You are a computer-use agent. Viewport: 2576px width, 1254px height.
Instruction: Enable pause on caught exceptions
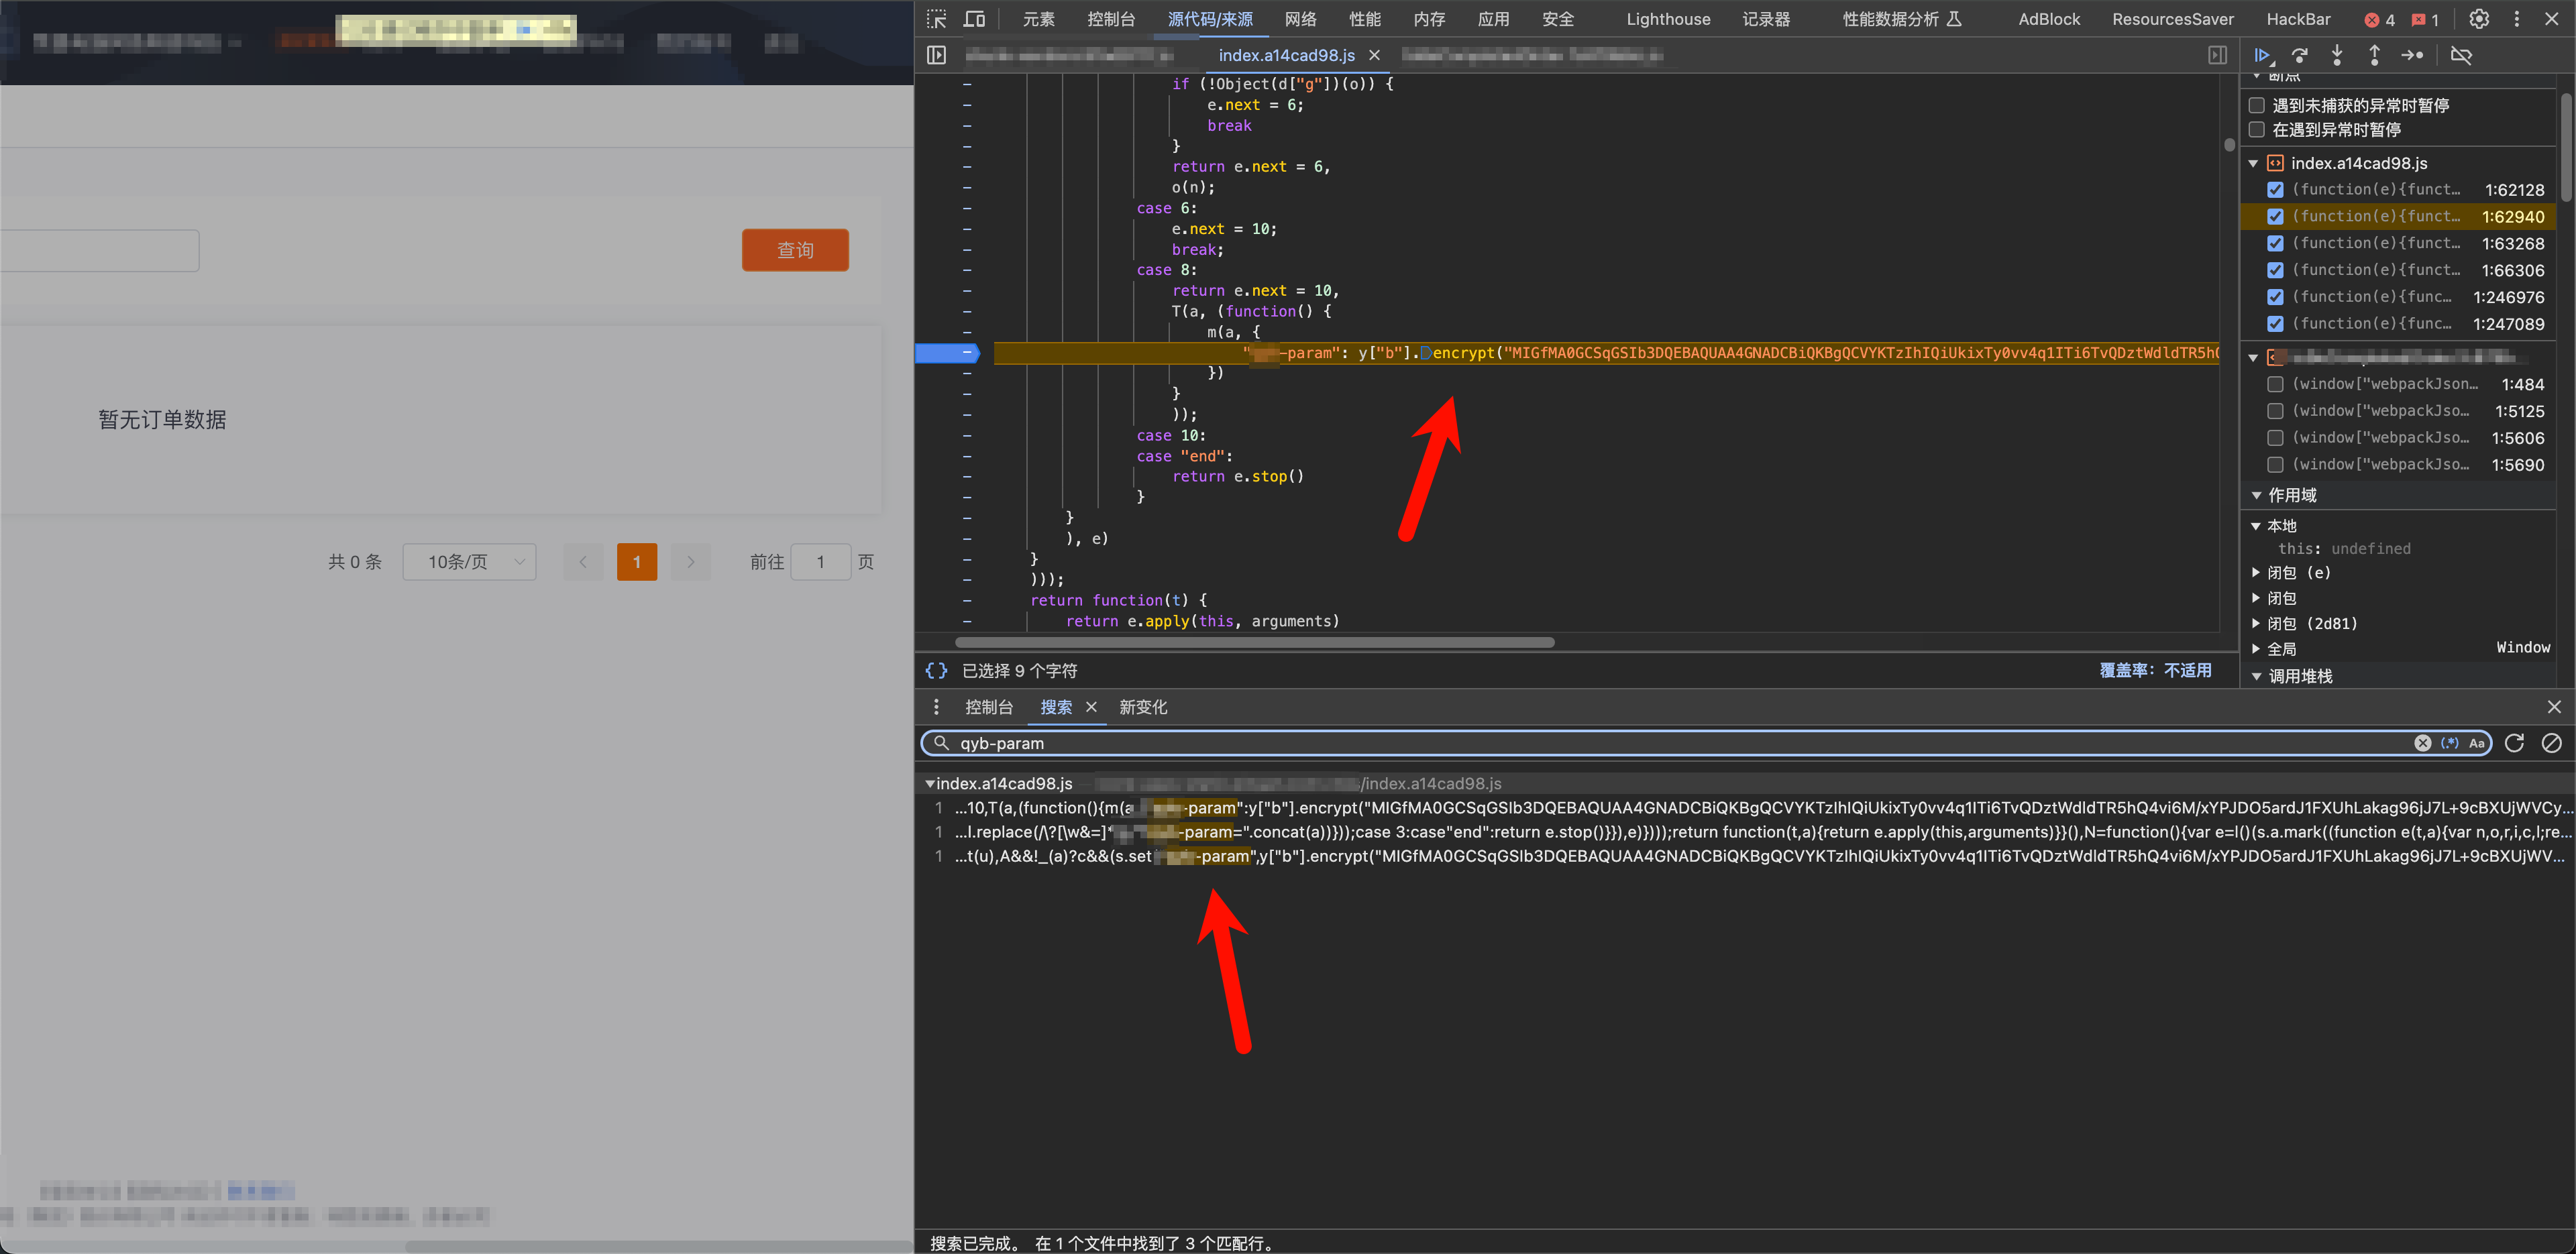(2257, 130)
